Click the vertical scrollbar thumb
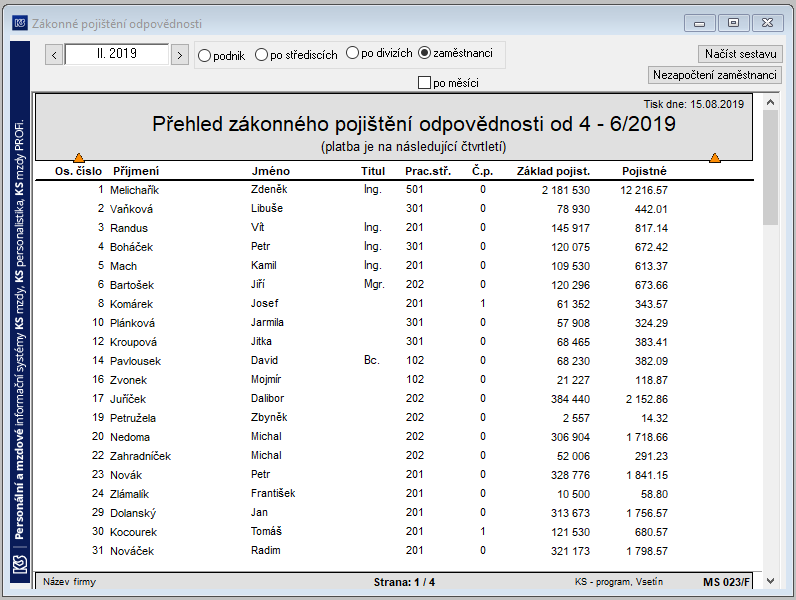 point(770,168)
